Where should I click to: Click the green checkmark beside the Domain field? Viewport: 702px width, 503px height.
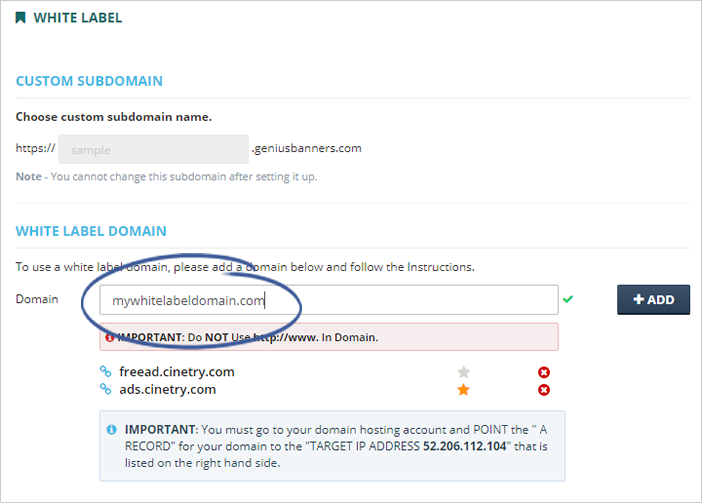click(x=568, y=299)
